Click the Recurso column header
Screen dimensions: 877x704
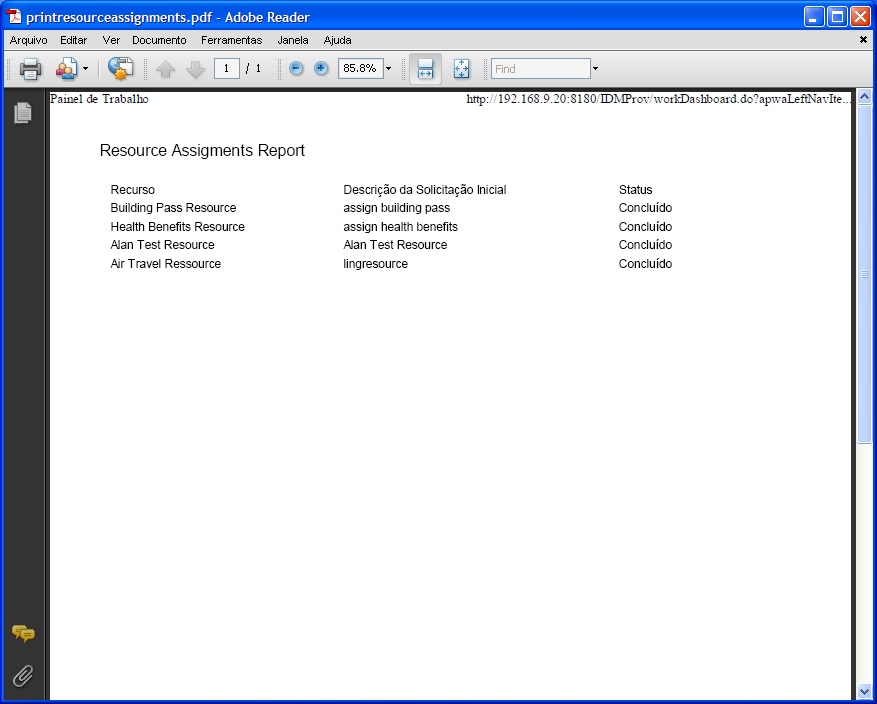point(133,190)
